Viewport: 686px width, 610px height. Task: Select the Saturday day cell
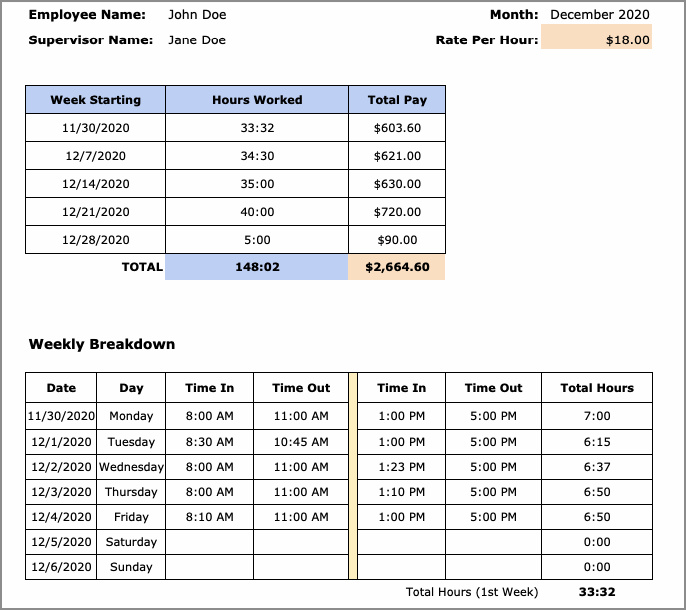(x=131, y=542)
